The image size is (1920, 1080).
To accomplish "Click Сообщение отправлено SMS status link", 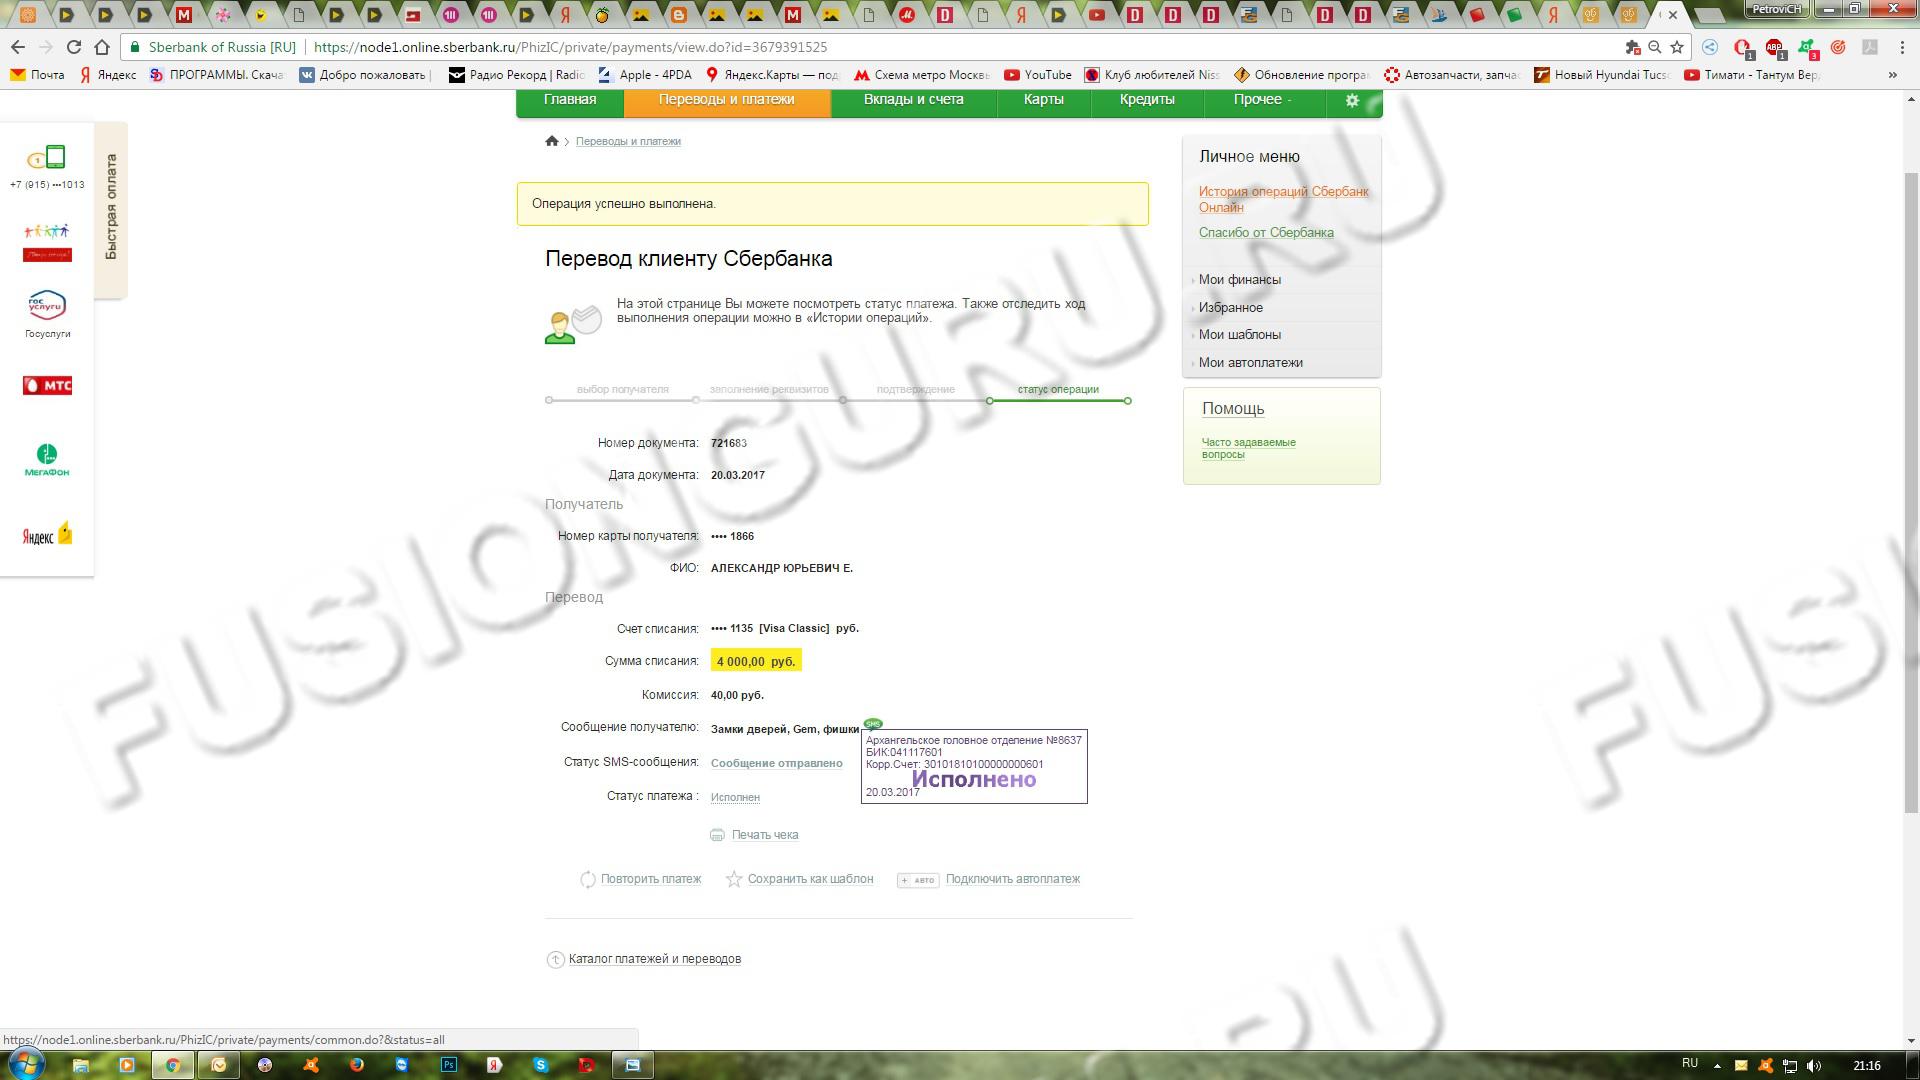I will pyautogui.click(x=777, y=764).
